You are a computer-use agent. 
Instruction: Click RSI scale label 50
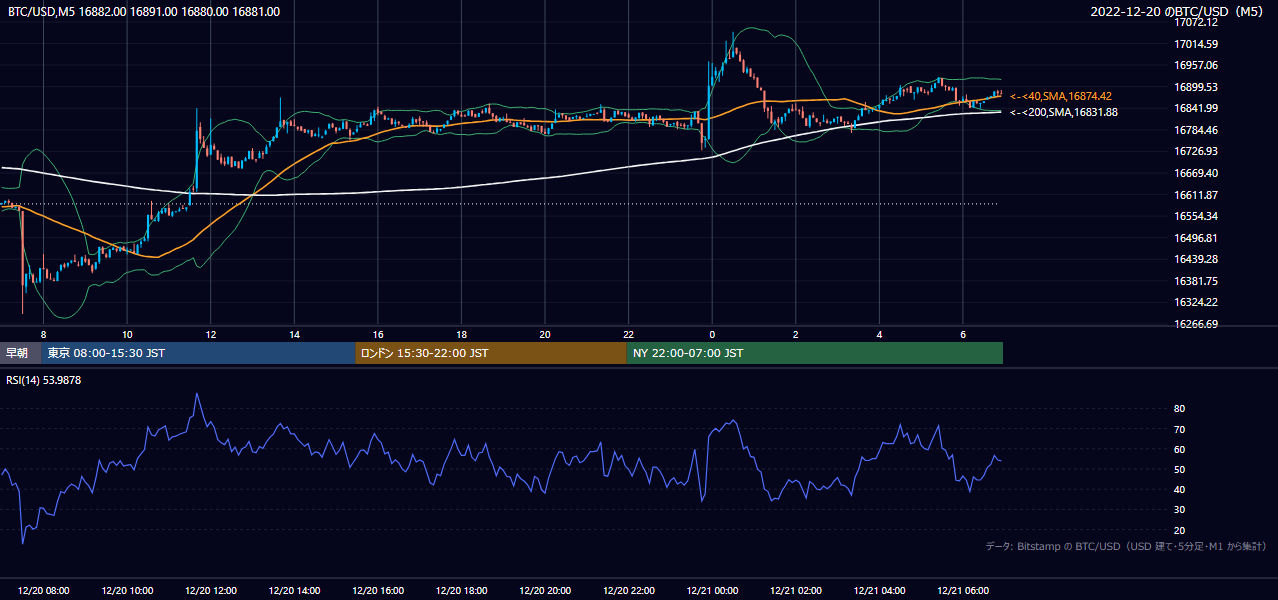1179,469
